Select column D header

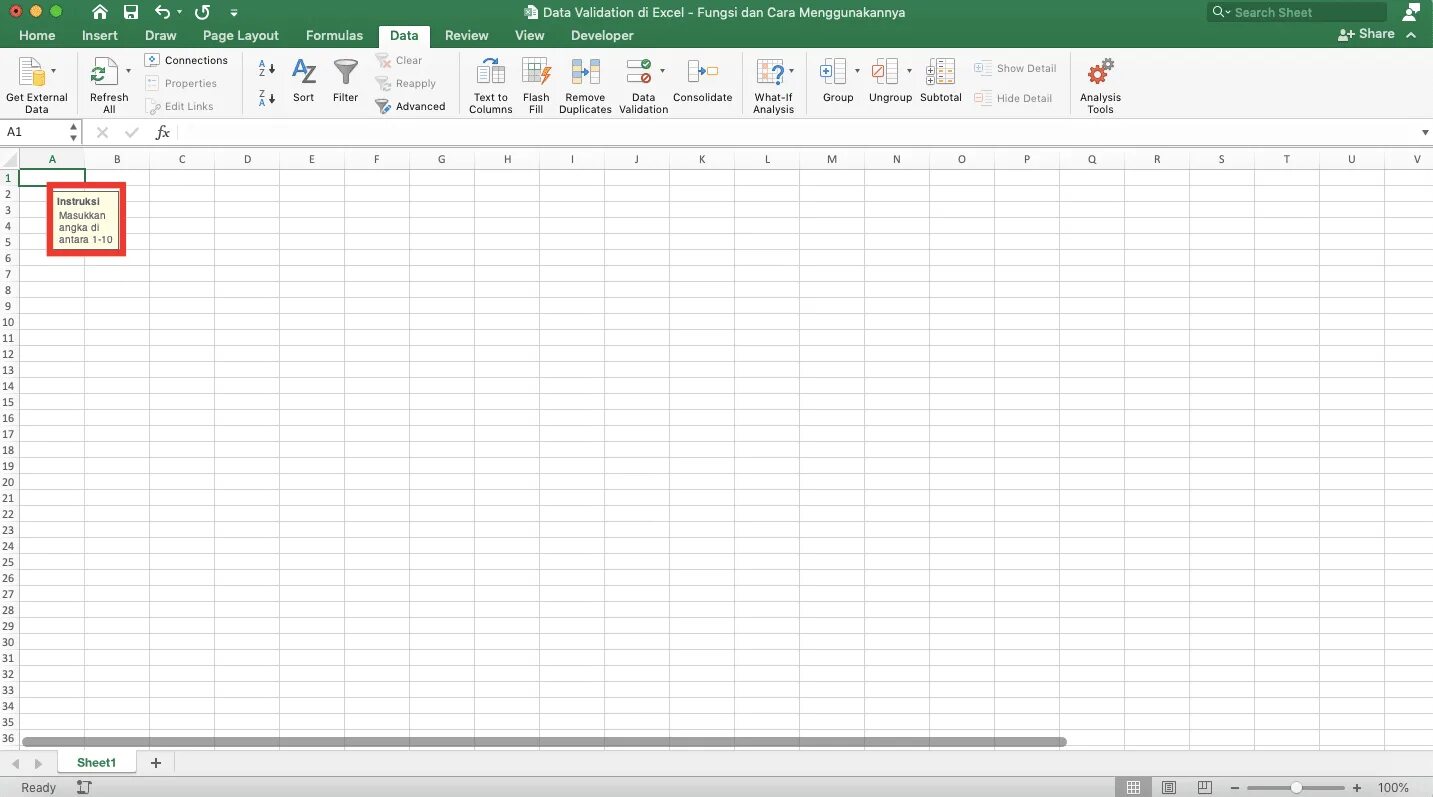tap(247, 159)
